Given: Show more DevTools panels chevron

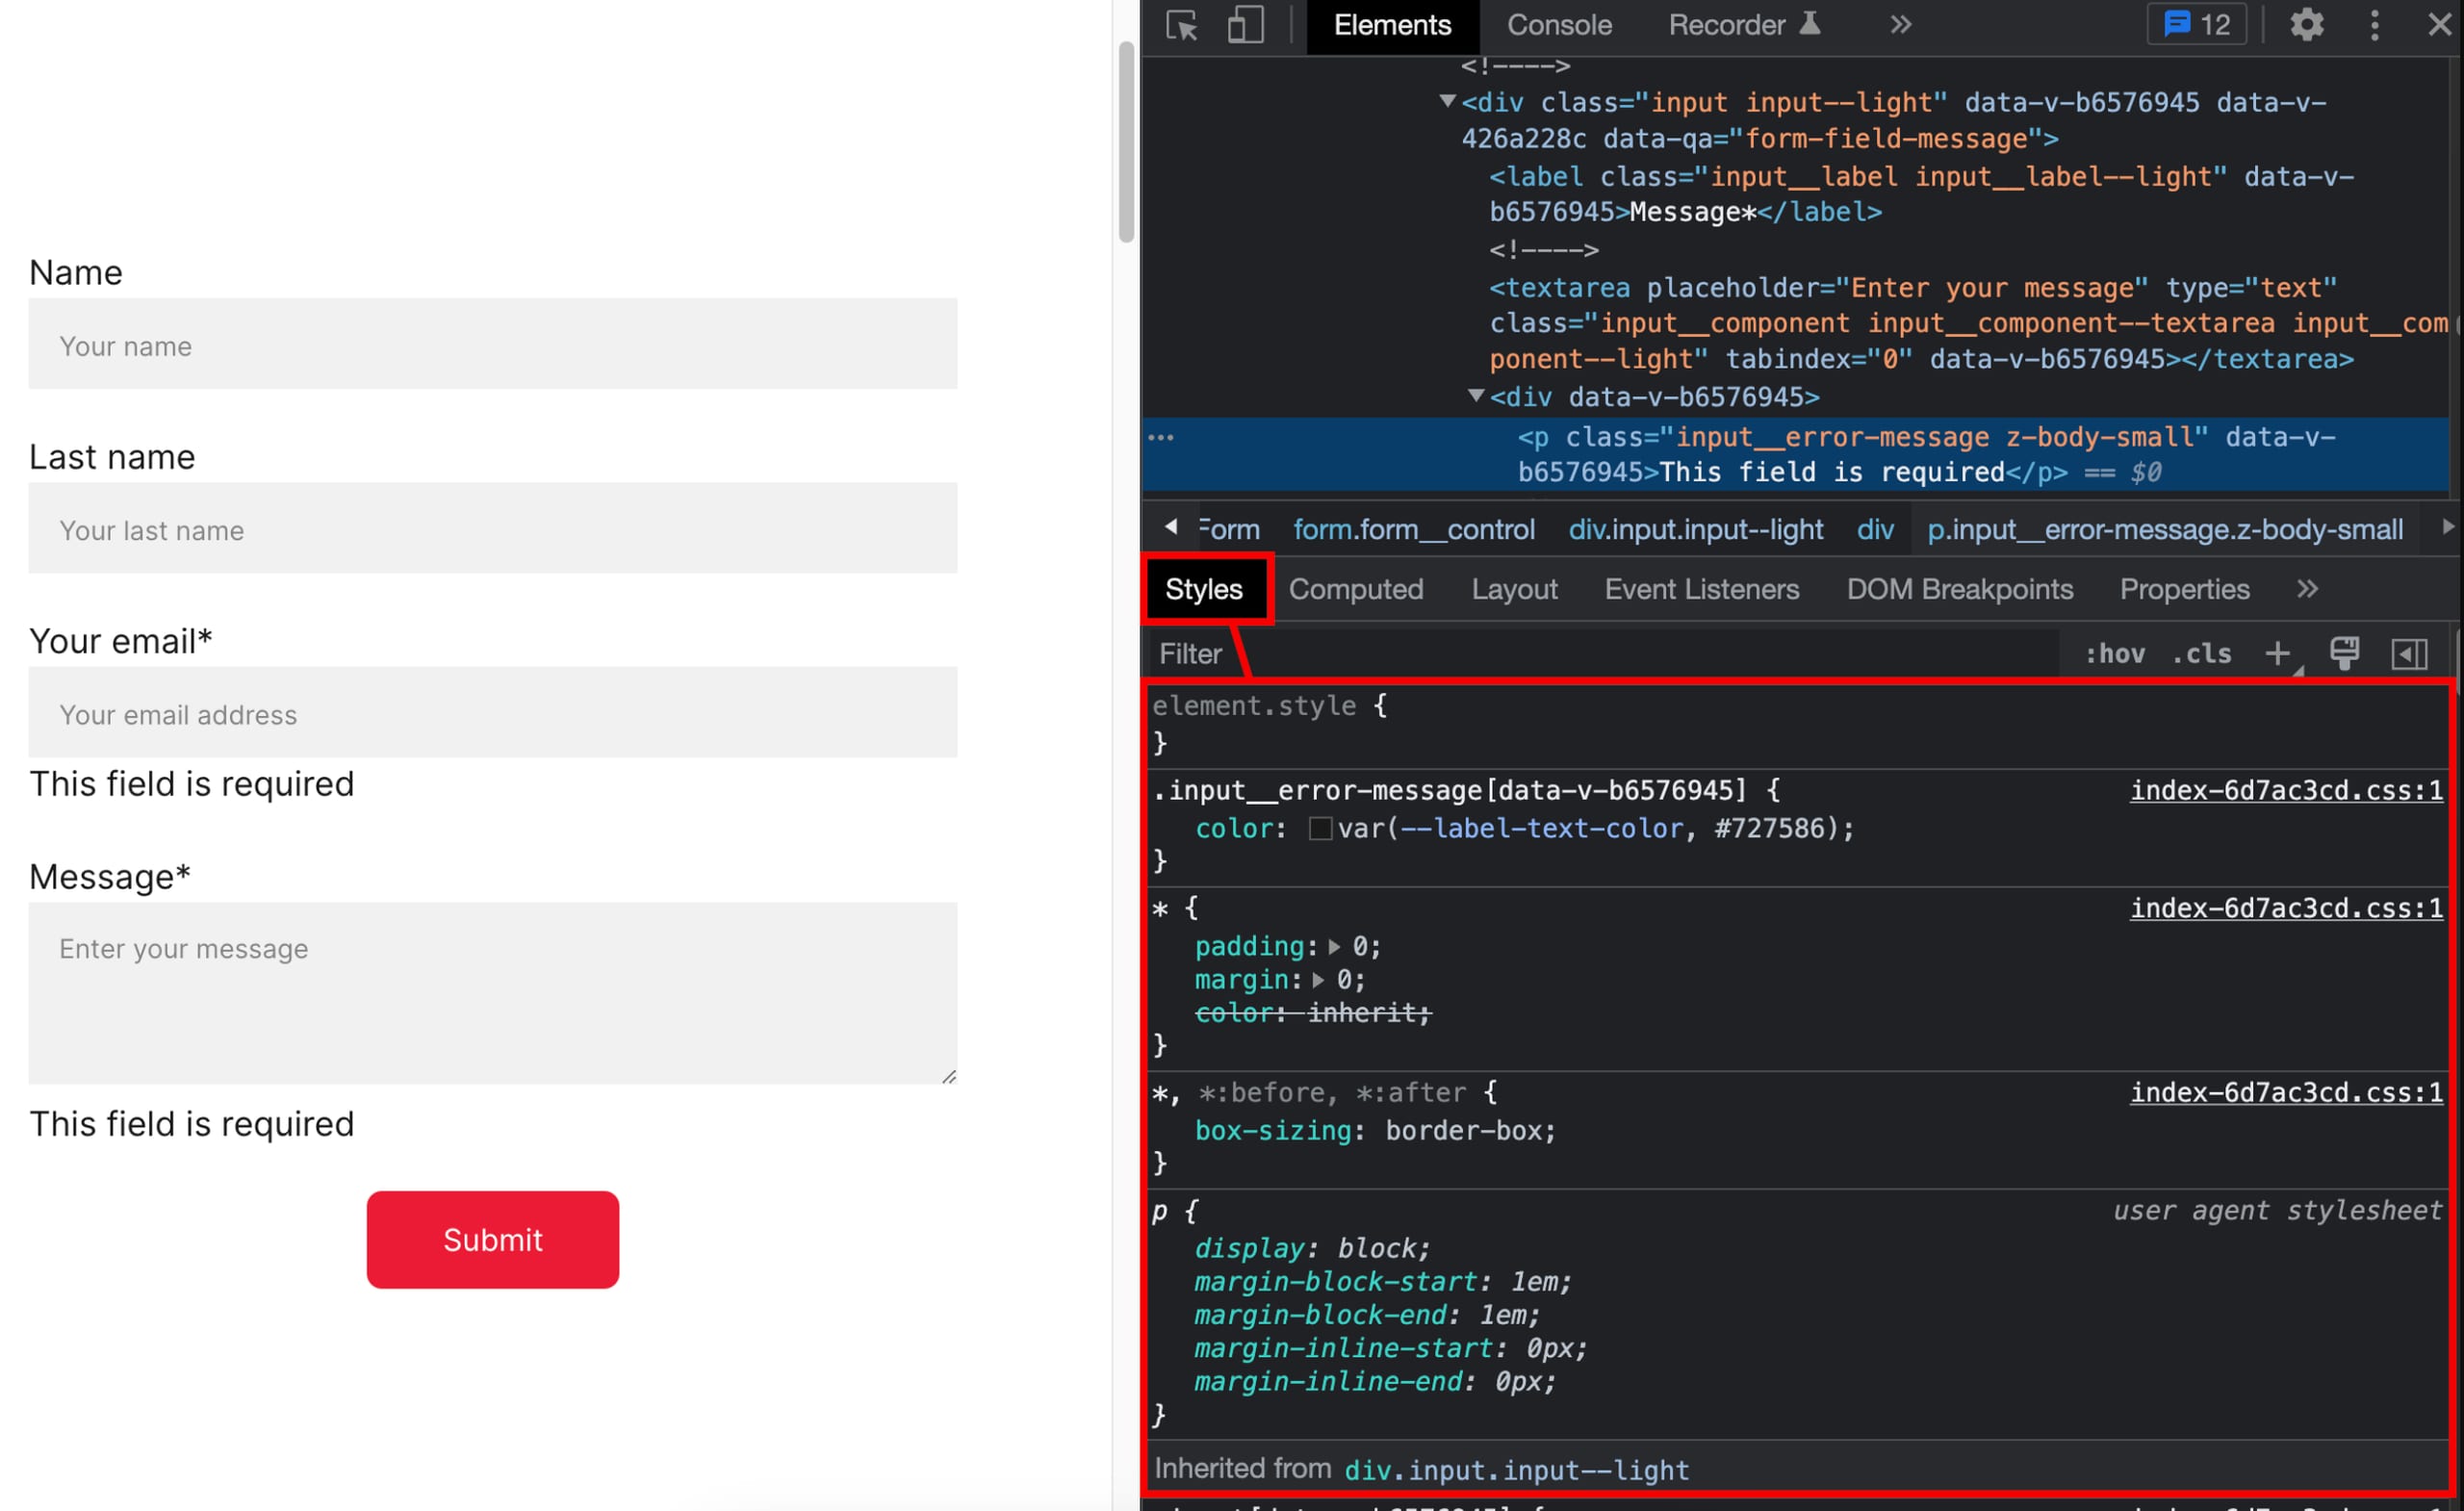Looking at the screenshot, I should (1900, 25).
